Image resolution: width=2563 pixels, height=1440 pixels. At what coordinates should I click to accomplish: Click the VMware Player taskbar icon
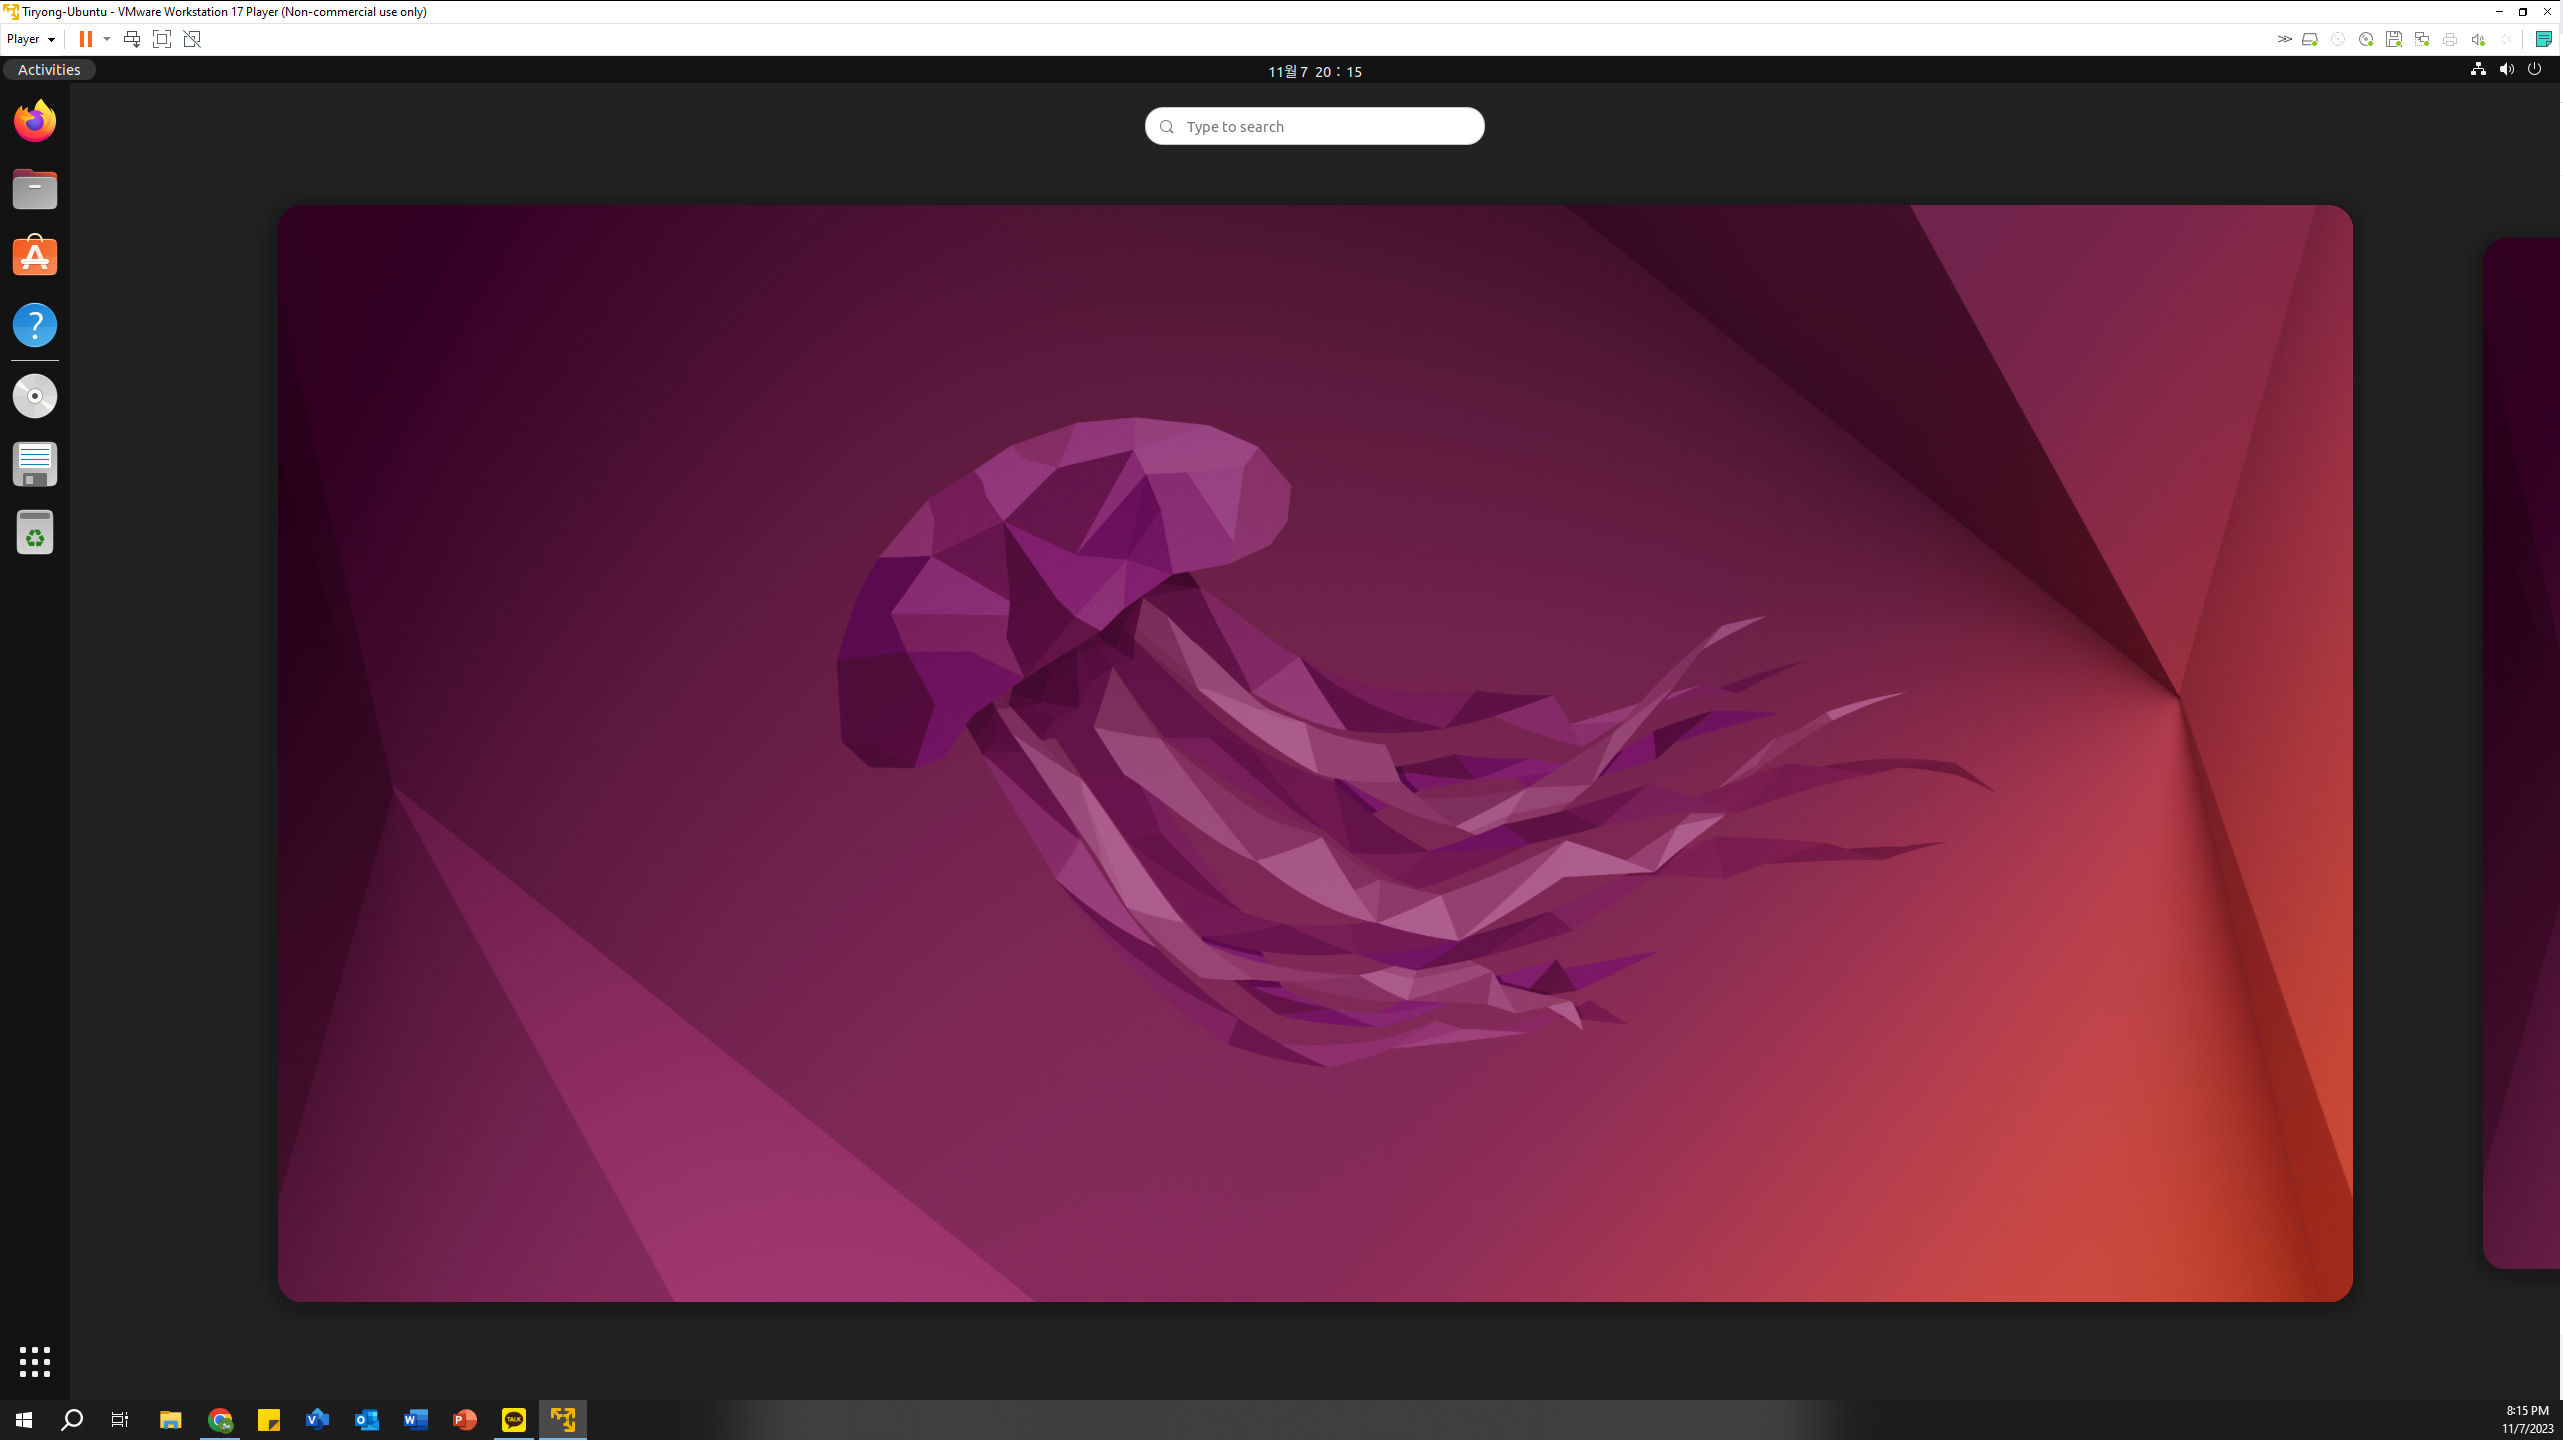563,1420
